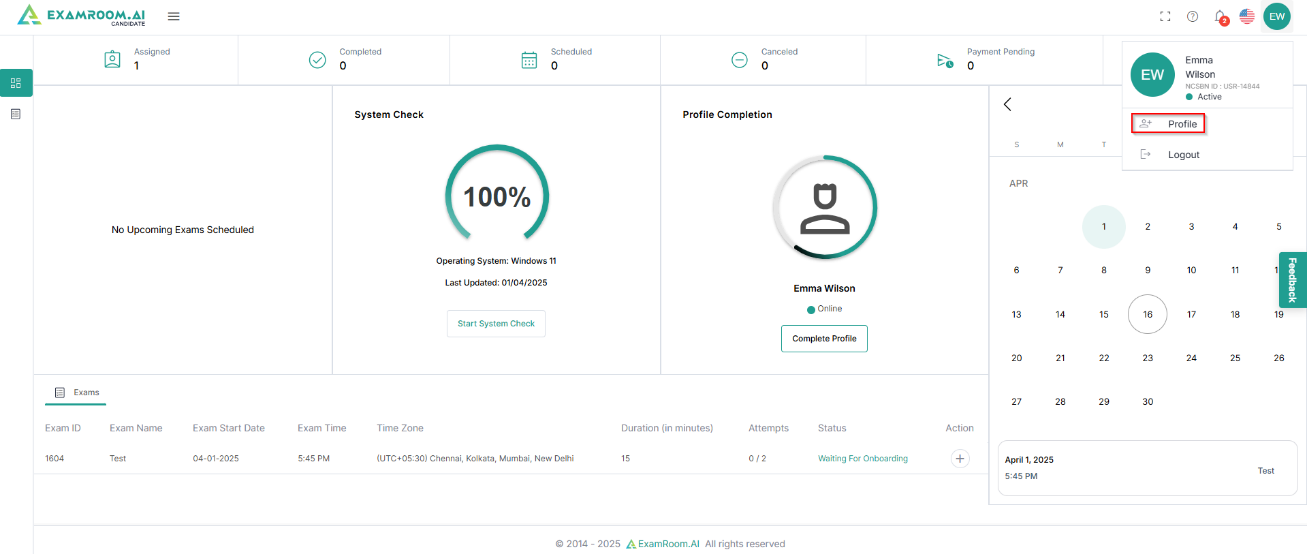Image resolution: width=1307 pixels, height=554 pixels.
Task: Click the System Check 100% progress ring
Action: (496, 197)
